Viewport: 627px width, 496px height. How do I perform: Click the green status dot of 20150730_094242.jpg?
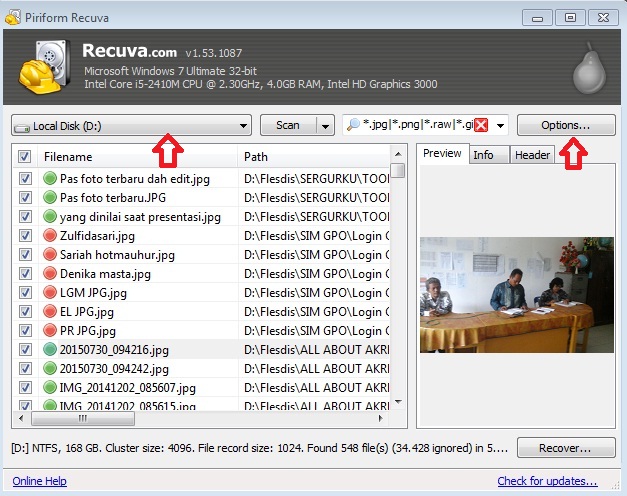click(50, 368)
